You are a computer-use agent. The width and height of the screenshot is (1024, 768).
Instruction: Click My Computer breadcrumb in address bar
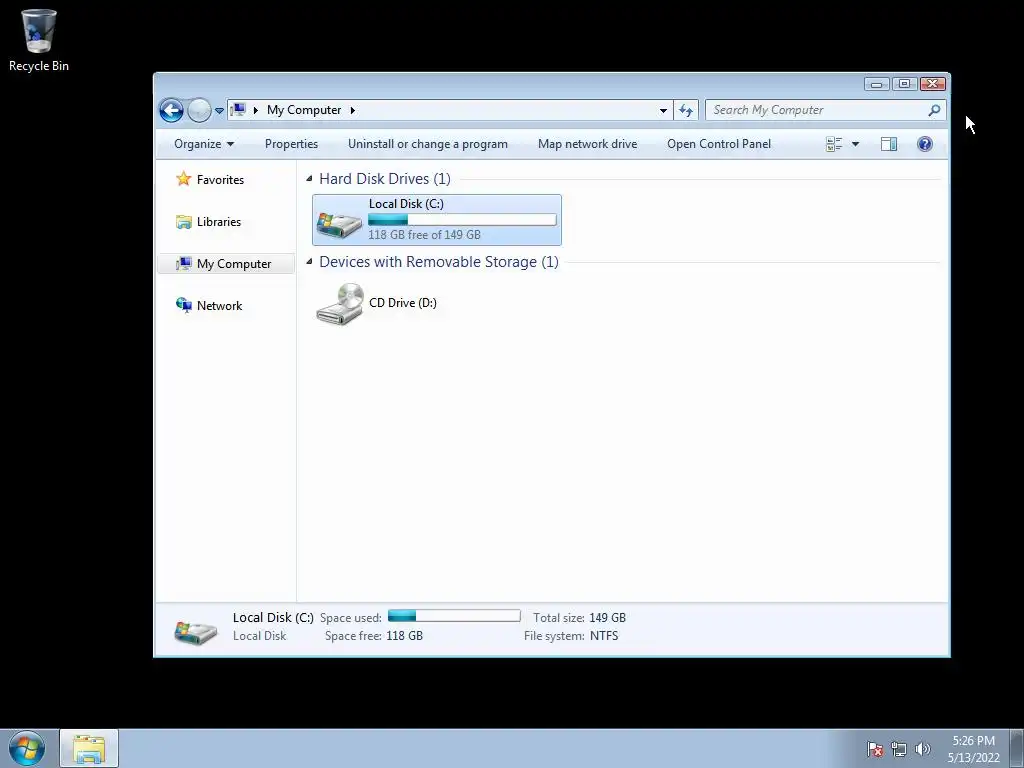(304, 110)
